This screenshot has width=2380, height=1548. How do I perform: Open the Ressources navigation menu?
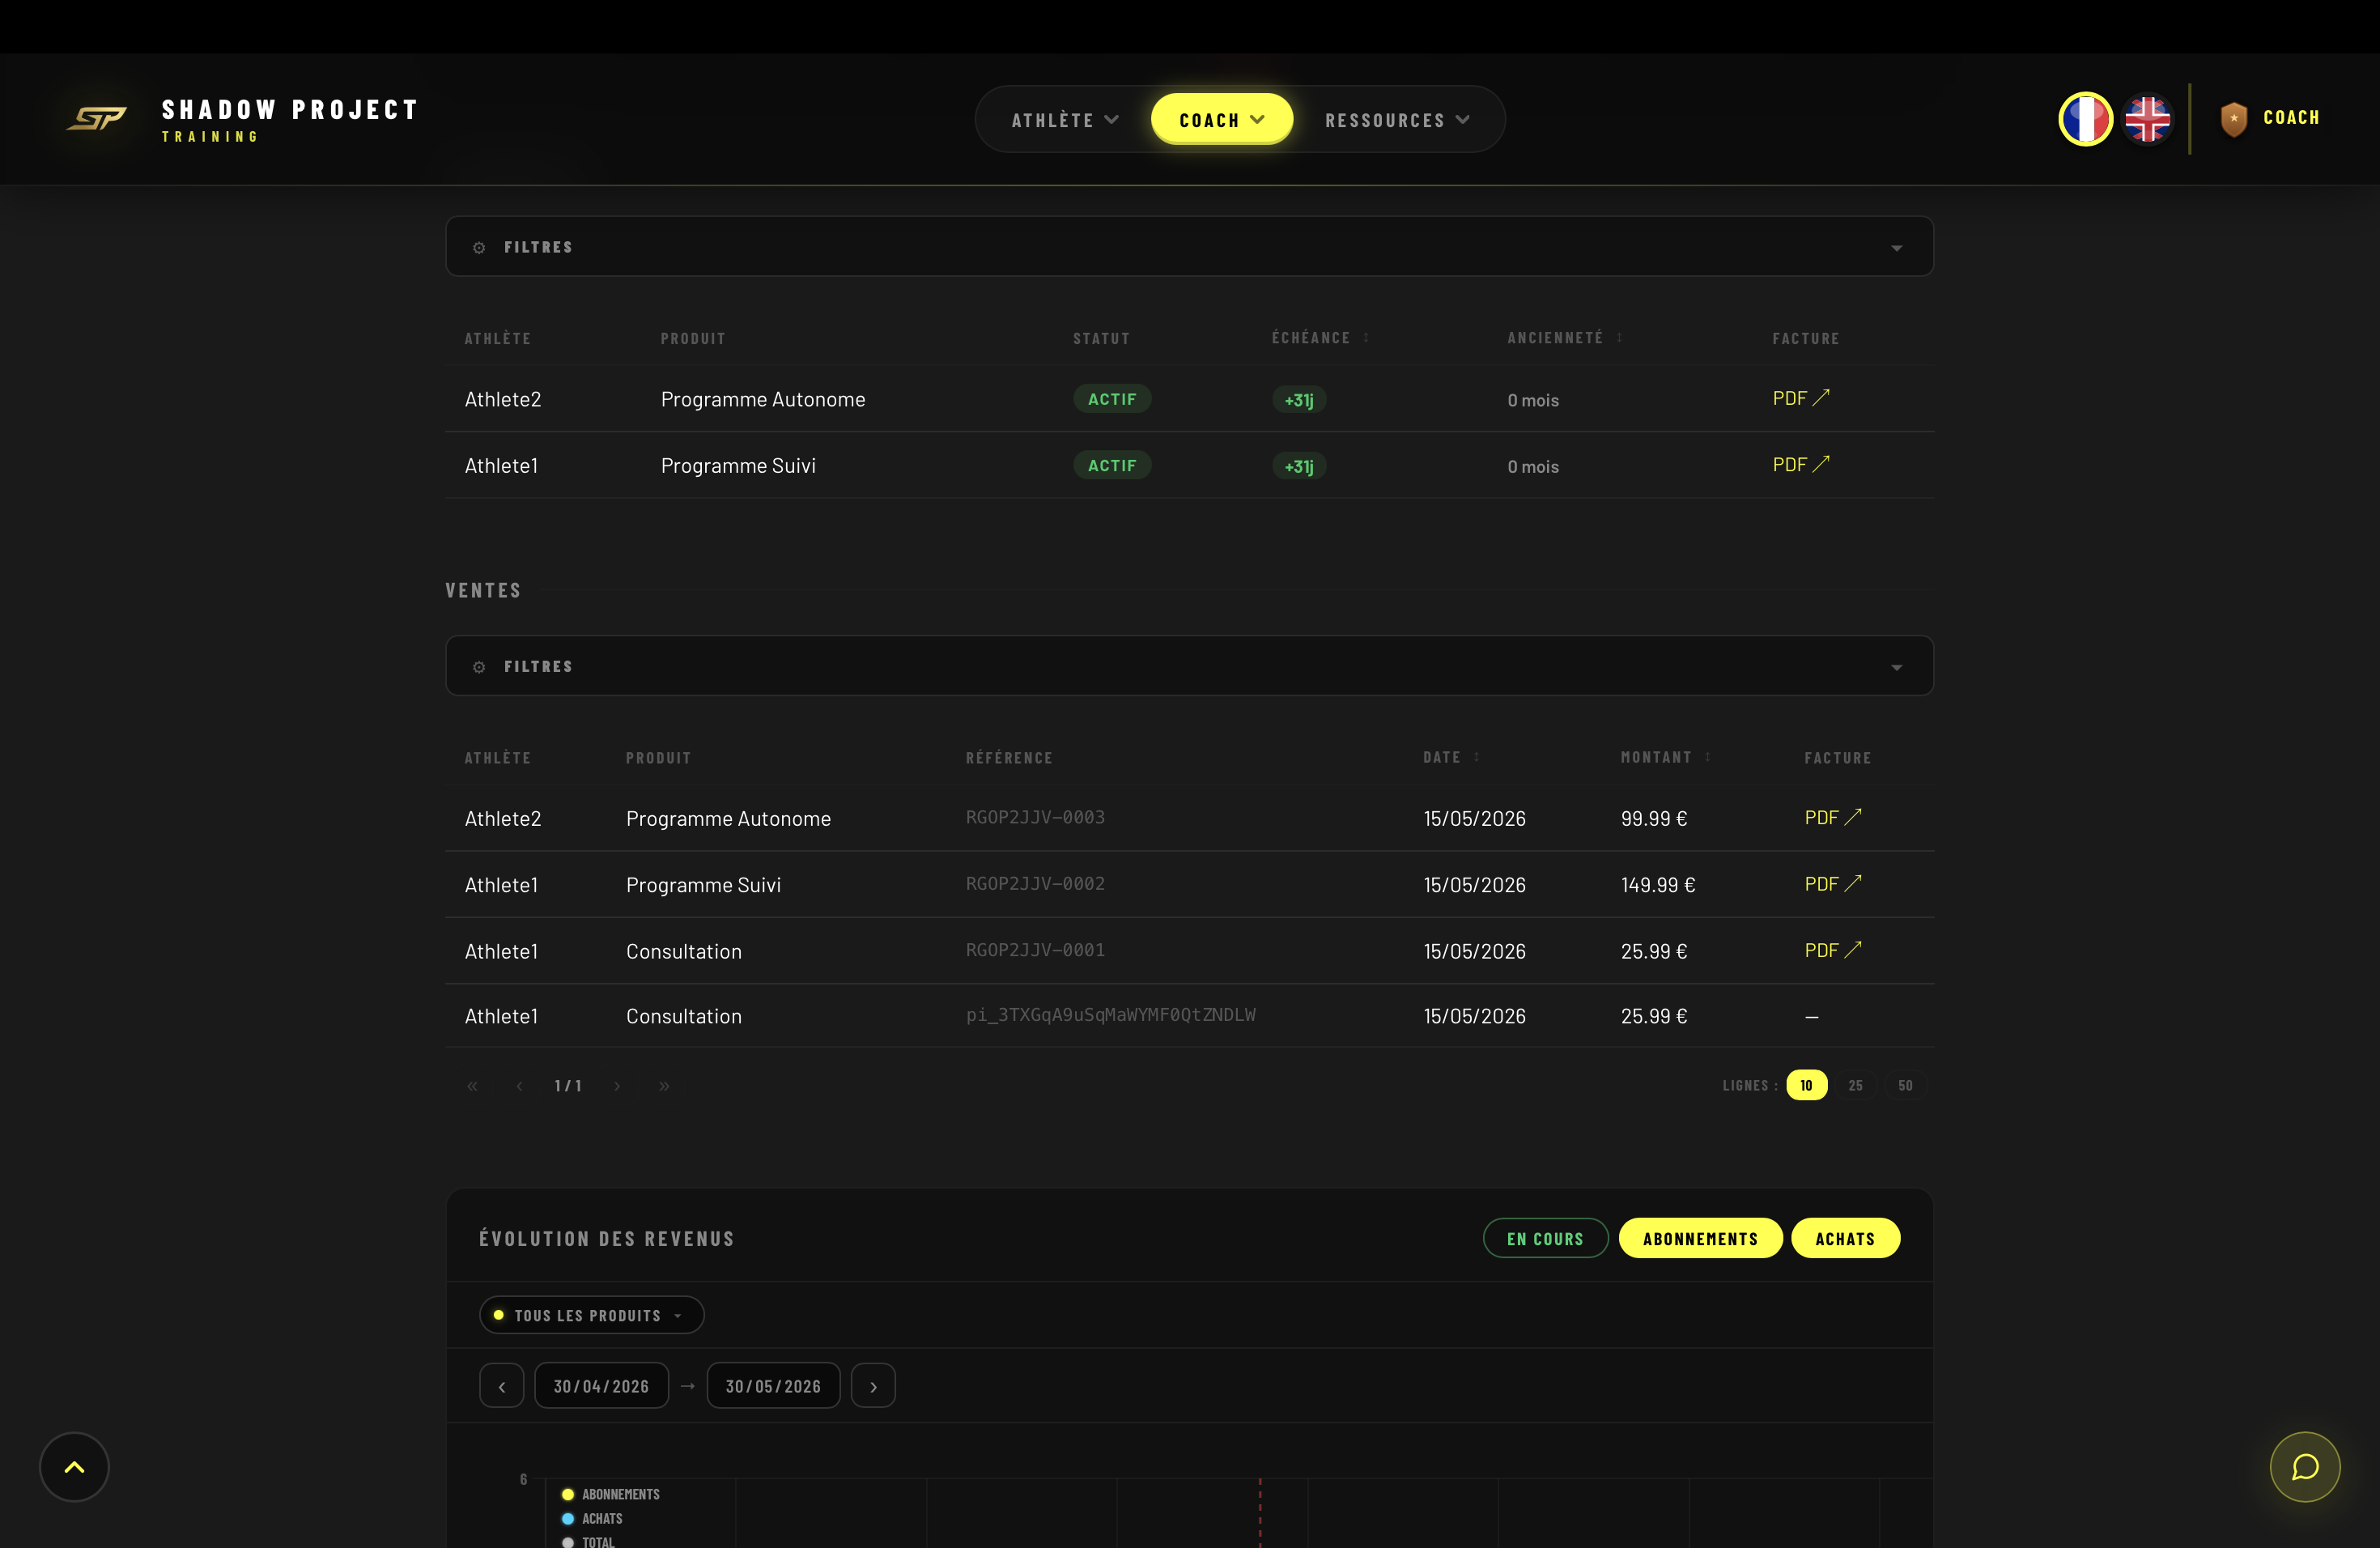(1397, 120)
